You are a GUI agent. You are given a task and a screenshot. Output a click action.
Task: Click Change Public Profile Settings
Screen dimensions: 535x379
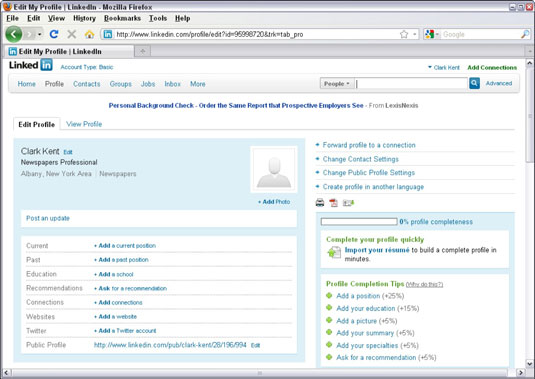click(x=369, y=173)
